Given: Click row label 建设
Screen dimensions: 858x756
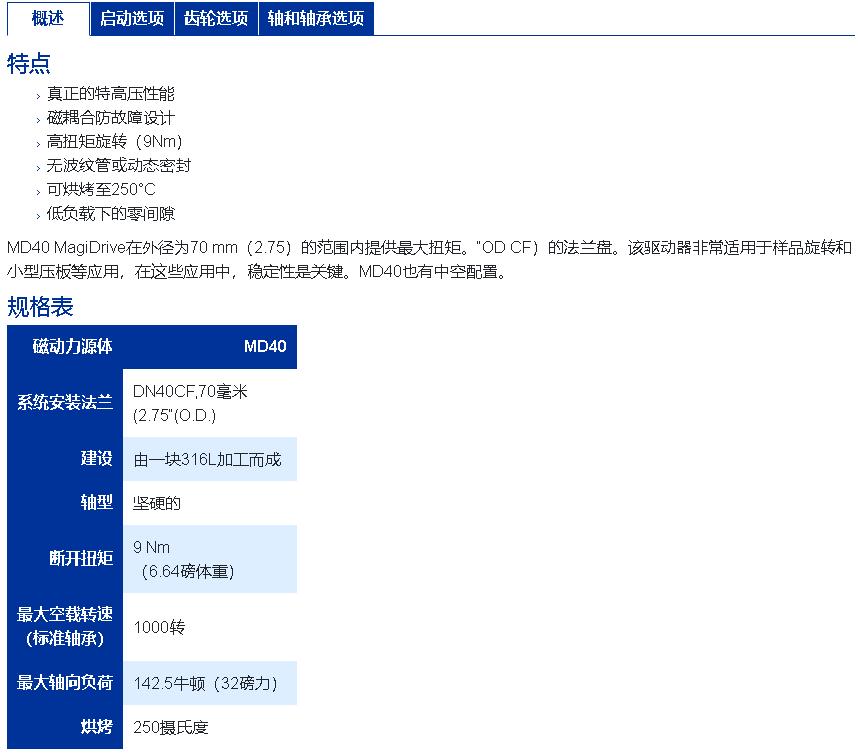Looking at the screenshot, I should click(x=65, y=458).
